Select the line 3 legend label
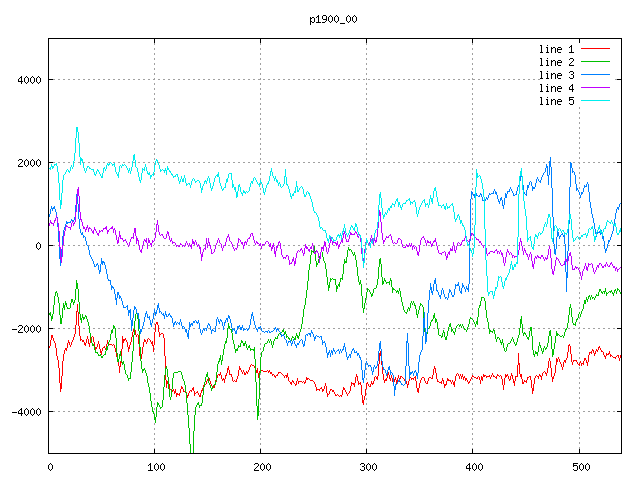 click(x=556, y=76)
